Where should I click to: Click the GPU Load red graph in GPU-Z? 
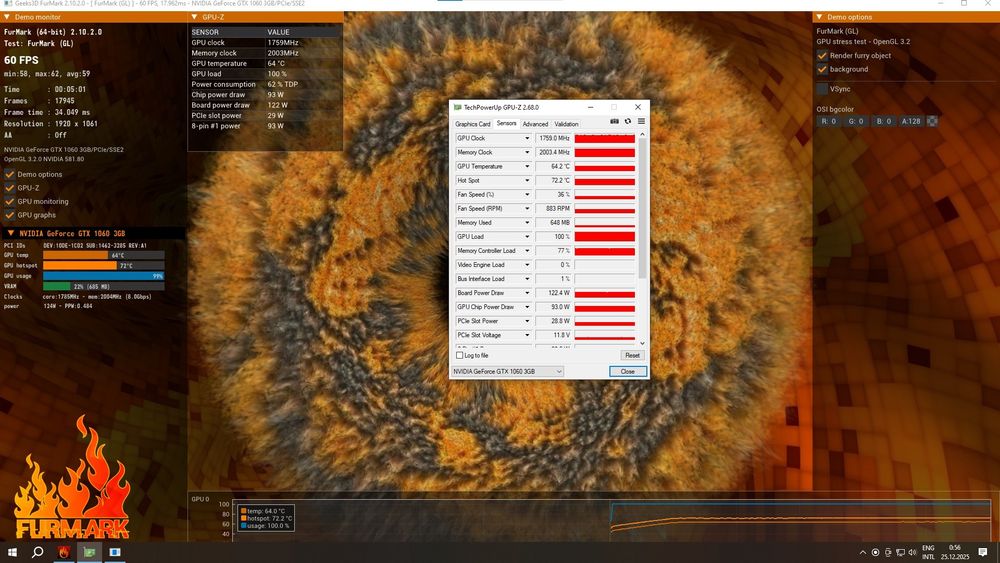click(x=605, y=237)
